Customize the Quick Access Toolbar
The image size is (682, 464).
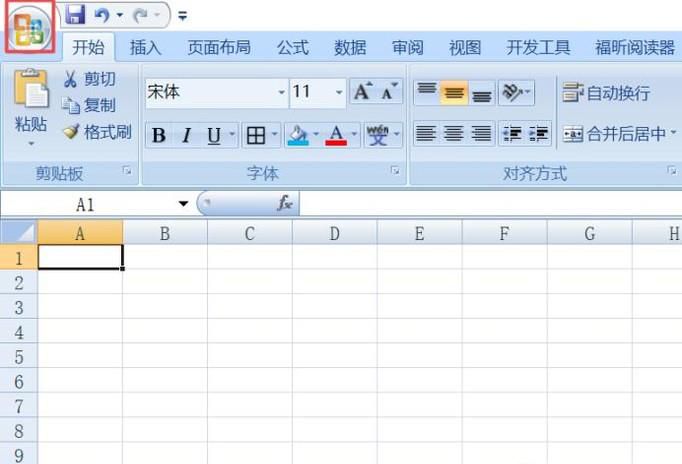click(x=183, y=16)
